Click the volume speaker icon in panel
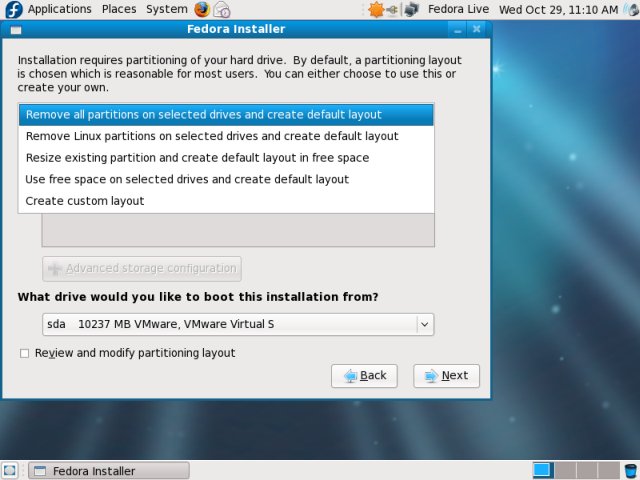Viewport: 640px width, 480px height. tap(632, 10)
